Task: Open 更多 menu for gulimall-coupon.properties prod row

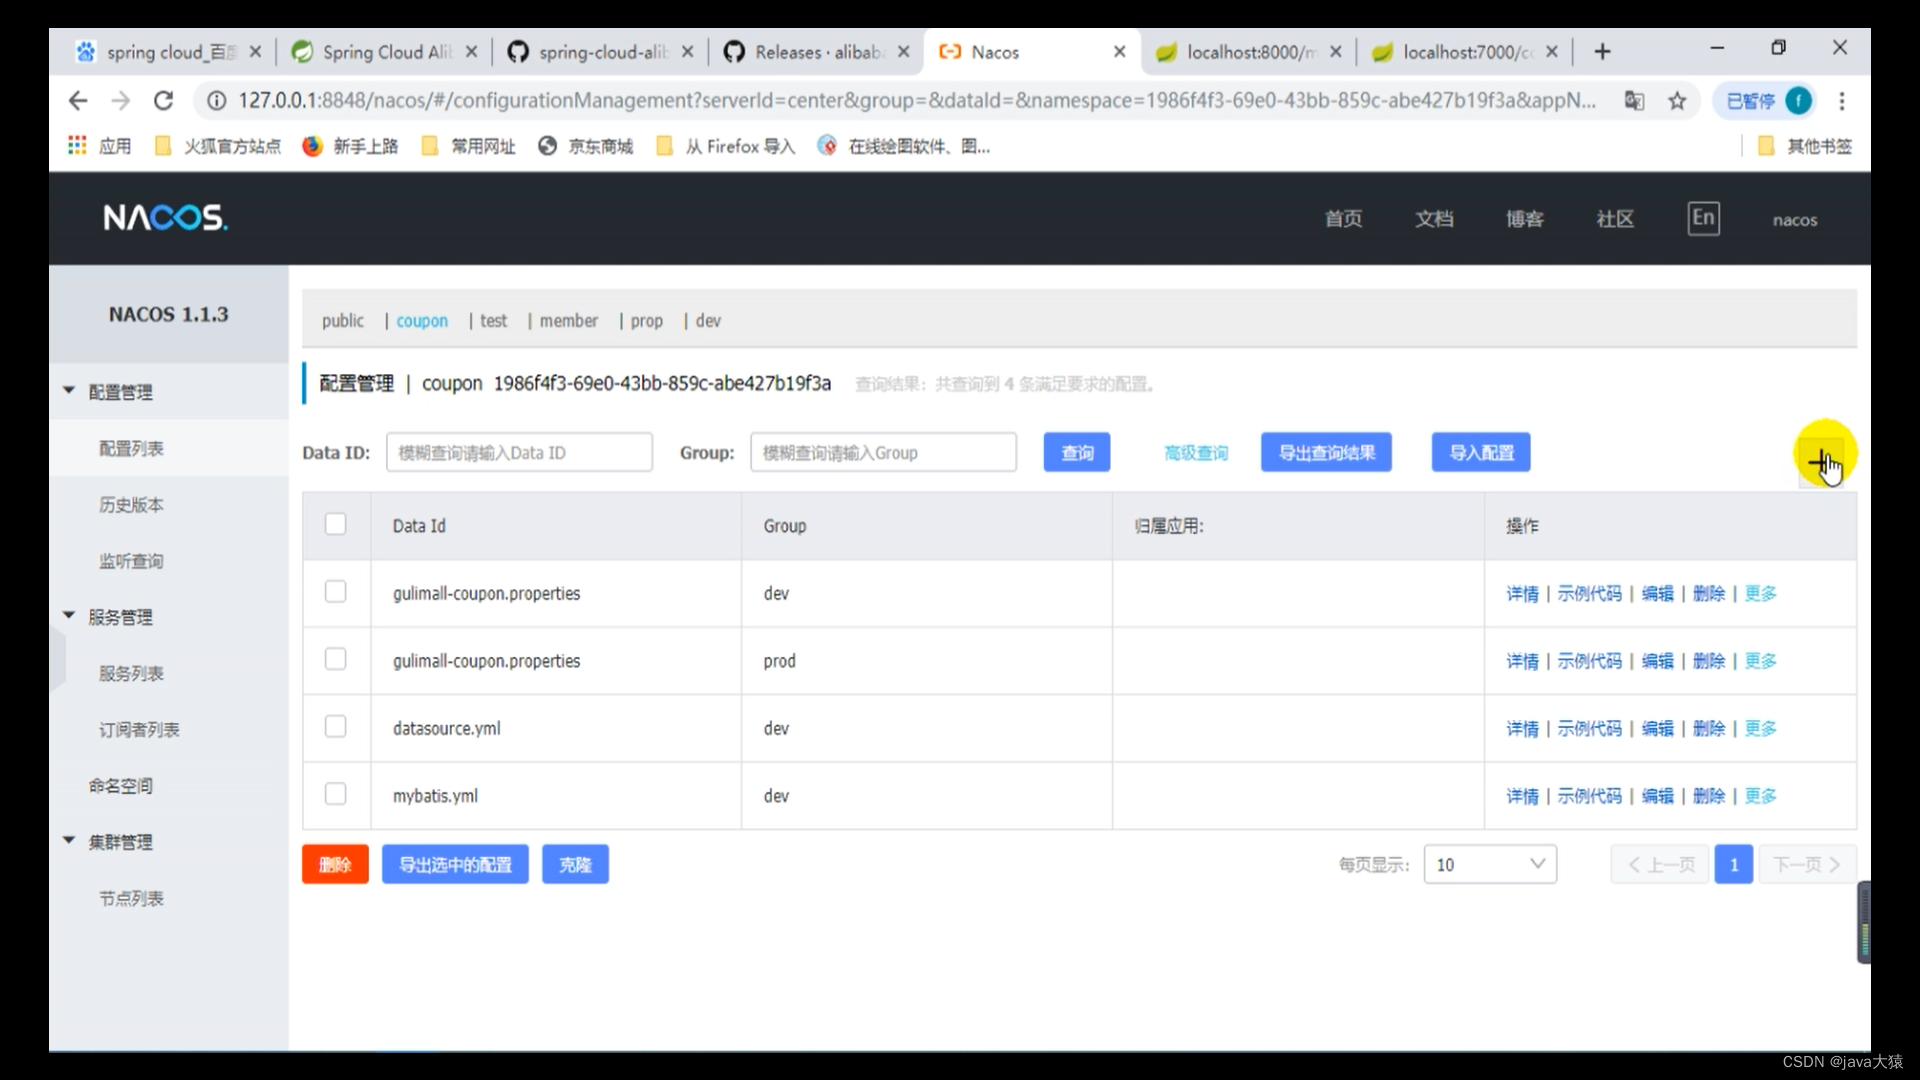Action: [1760, 661]
